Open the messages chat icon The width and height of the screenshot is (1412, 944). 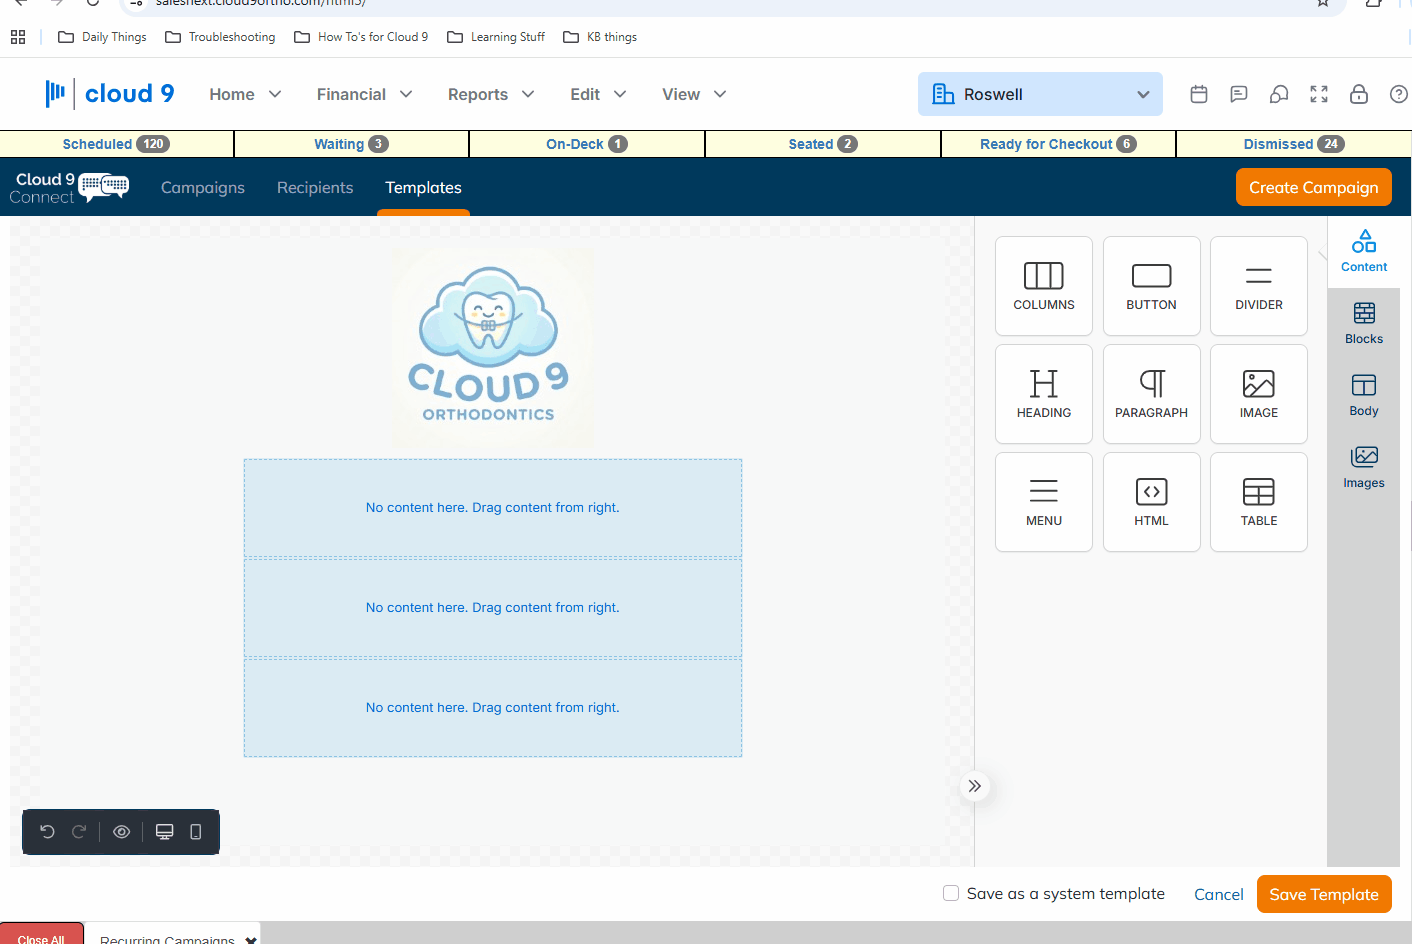point(1239,94)
